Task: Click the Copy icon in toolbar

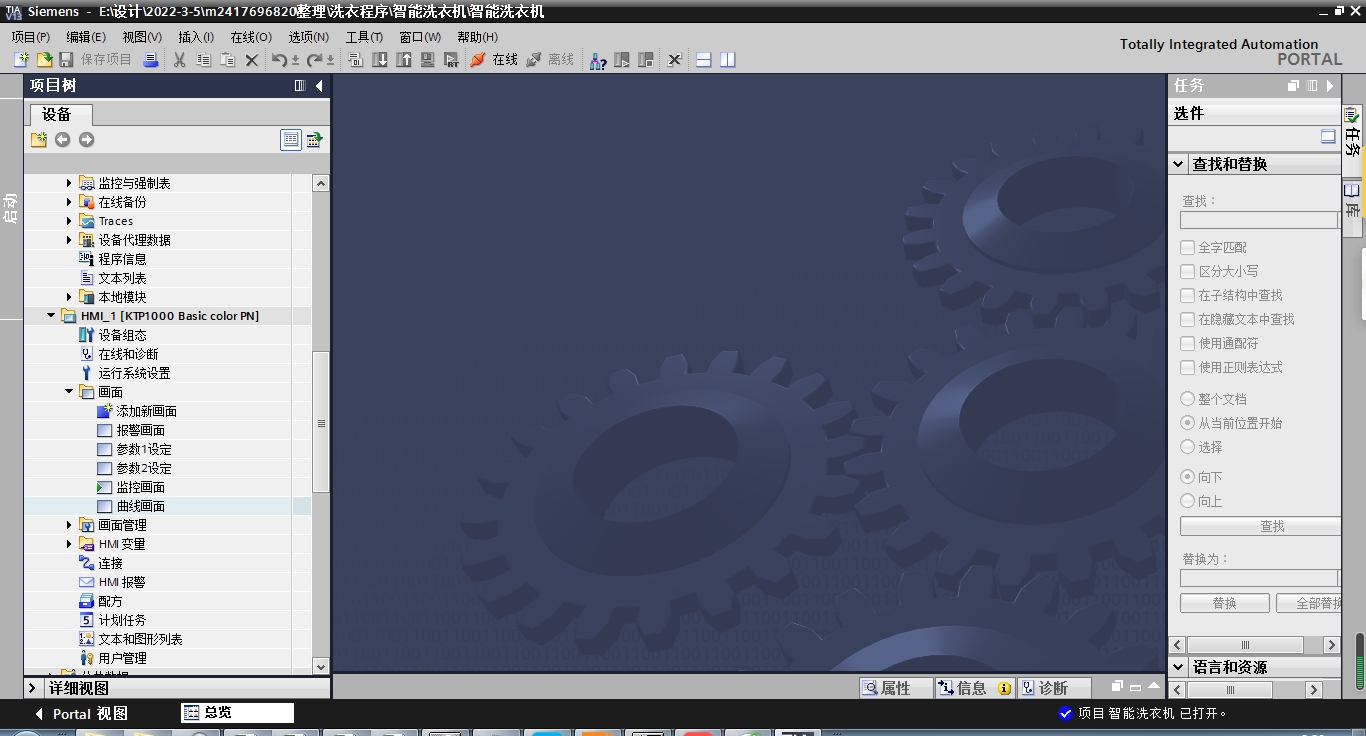Action: pyautogui.click(x=203, y=60)
